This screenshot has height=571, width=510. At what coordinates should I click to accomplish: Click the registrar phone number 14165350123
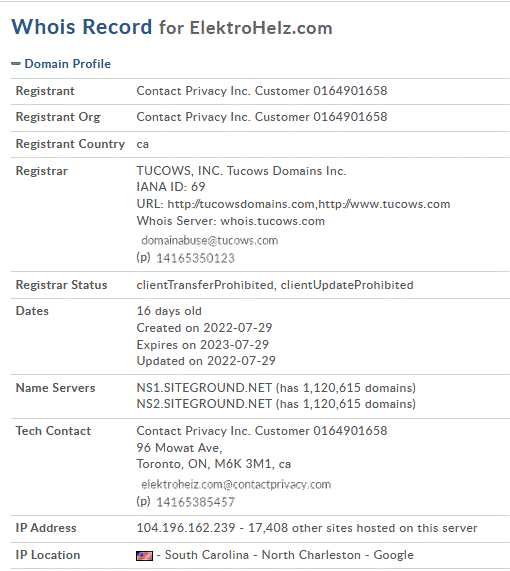[195, 258]
